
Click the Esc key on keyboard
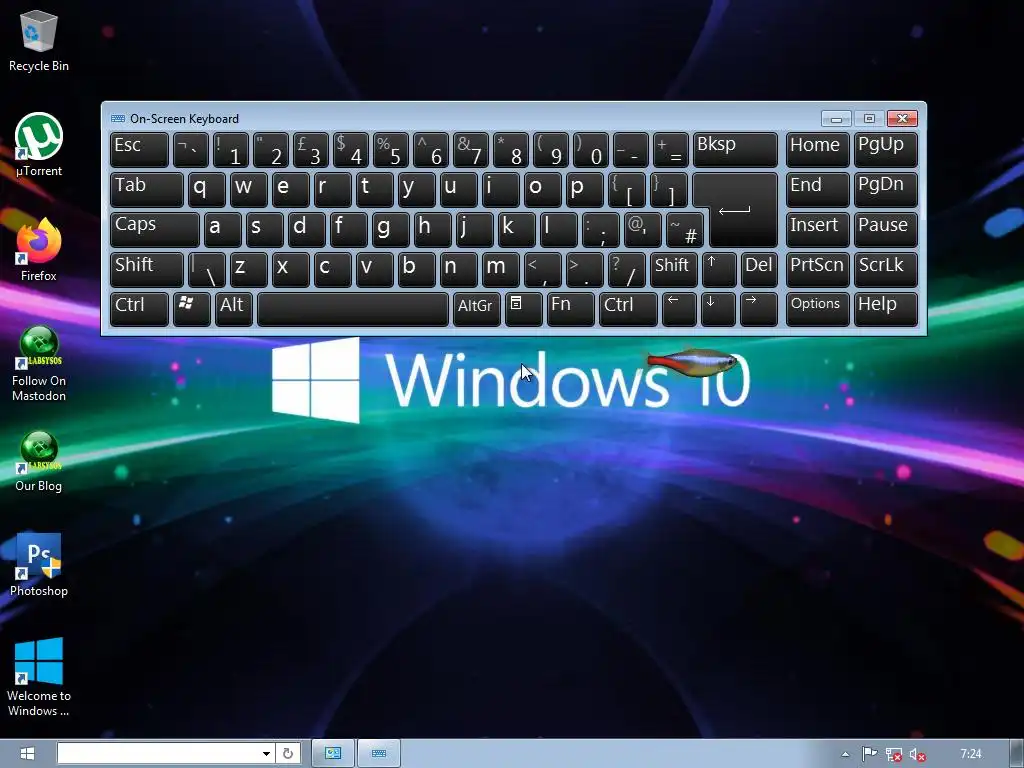(x=139, y=150)
